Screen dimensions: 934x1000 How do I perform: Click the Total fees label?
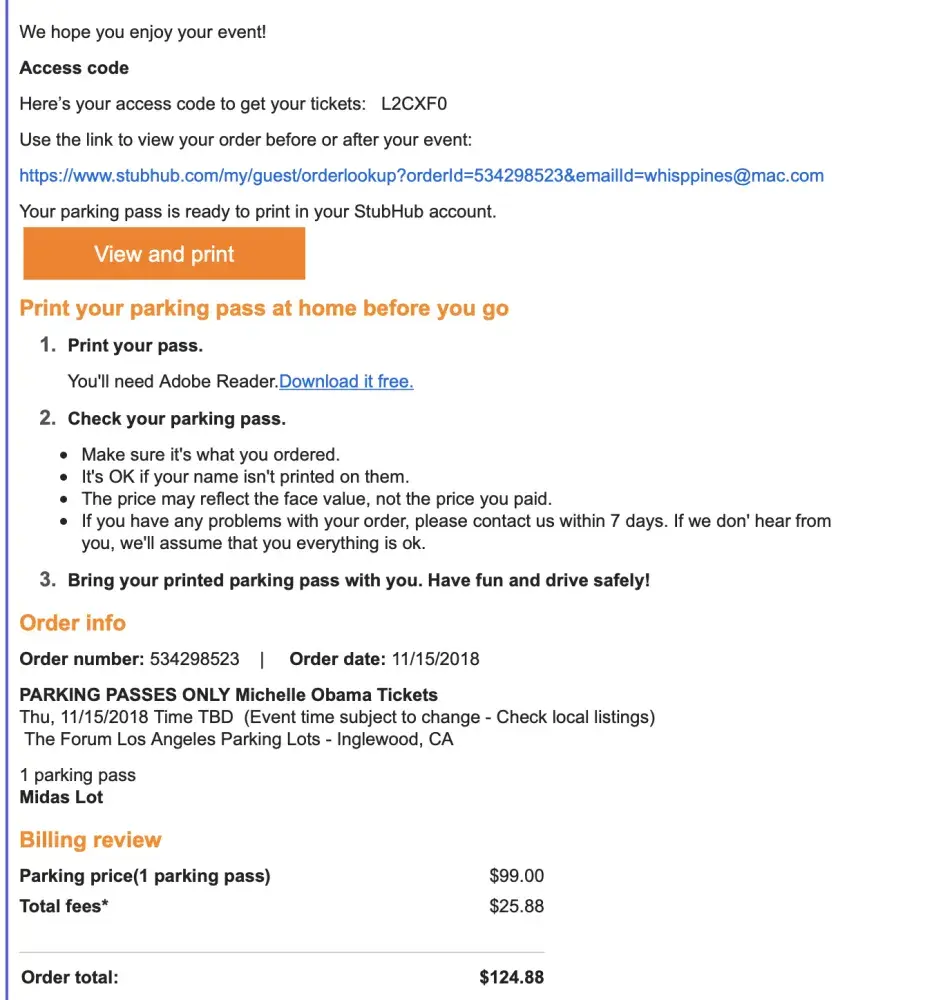[x=63, y=907]
